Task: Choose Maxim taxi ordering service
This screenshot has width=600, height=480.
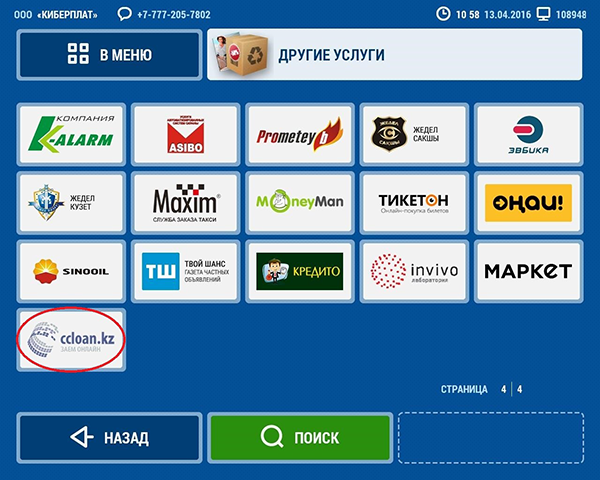Action: (185, 203)
